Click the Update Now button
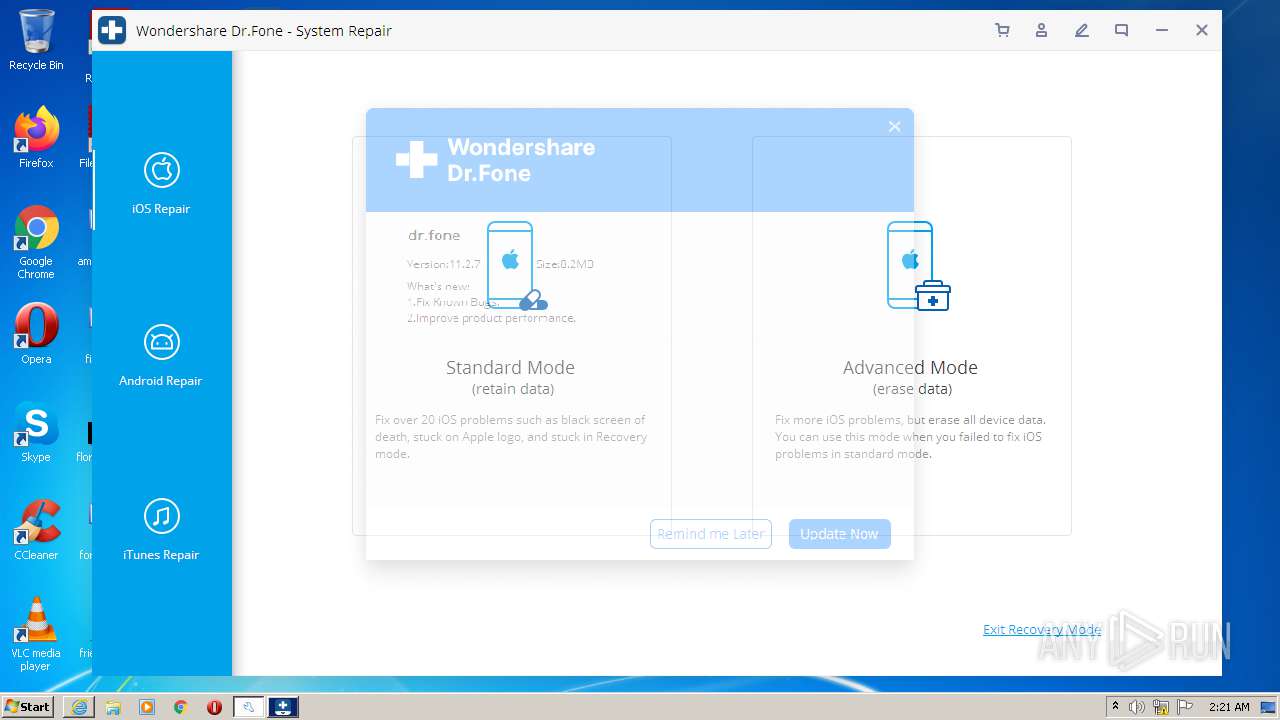 tap(839, 534)
